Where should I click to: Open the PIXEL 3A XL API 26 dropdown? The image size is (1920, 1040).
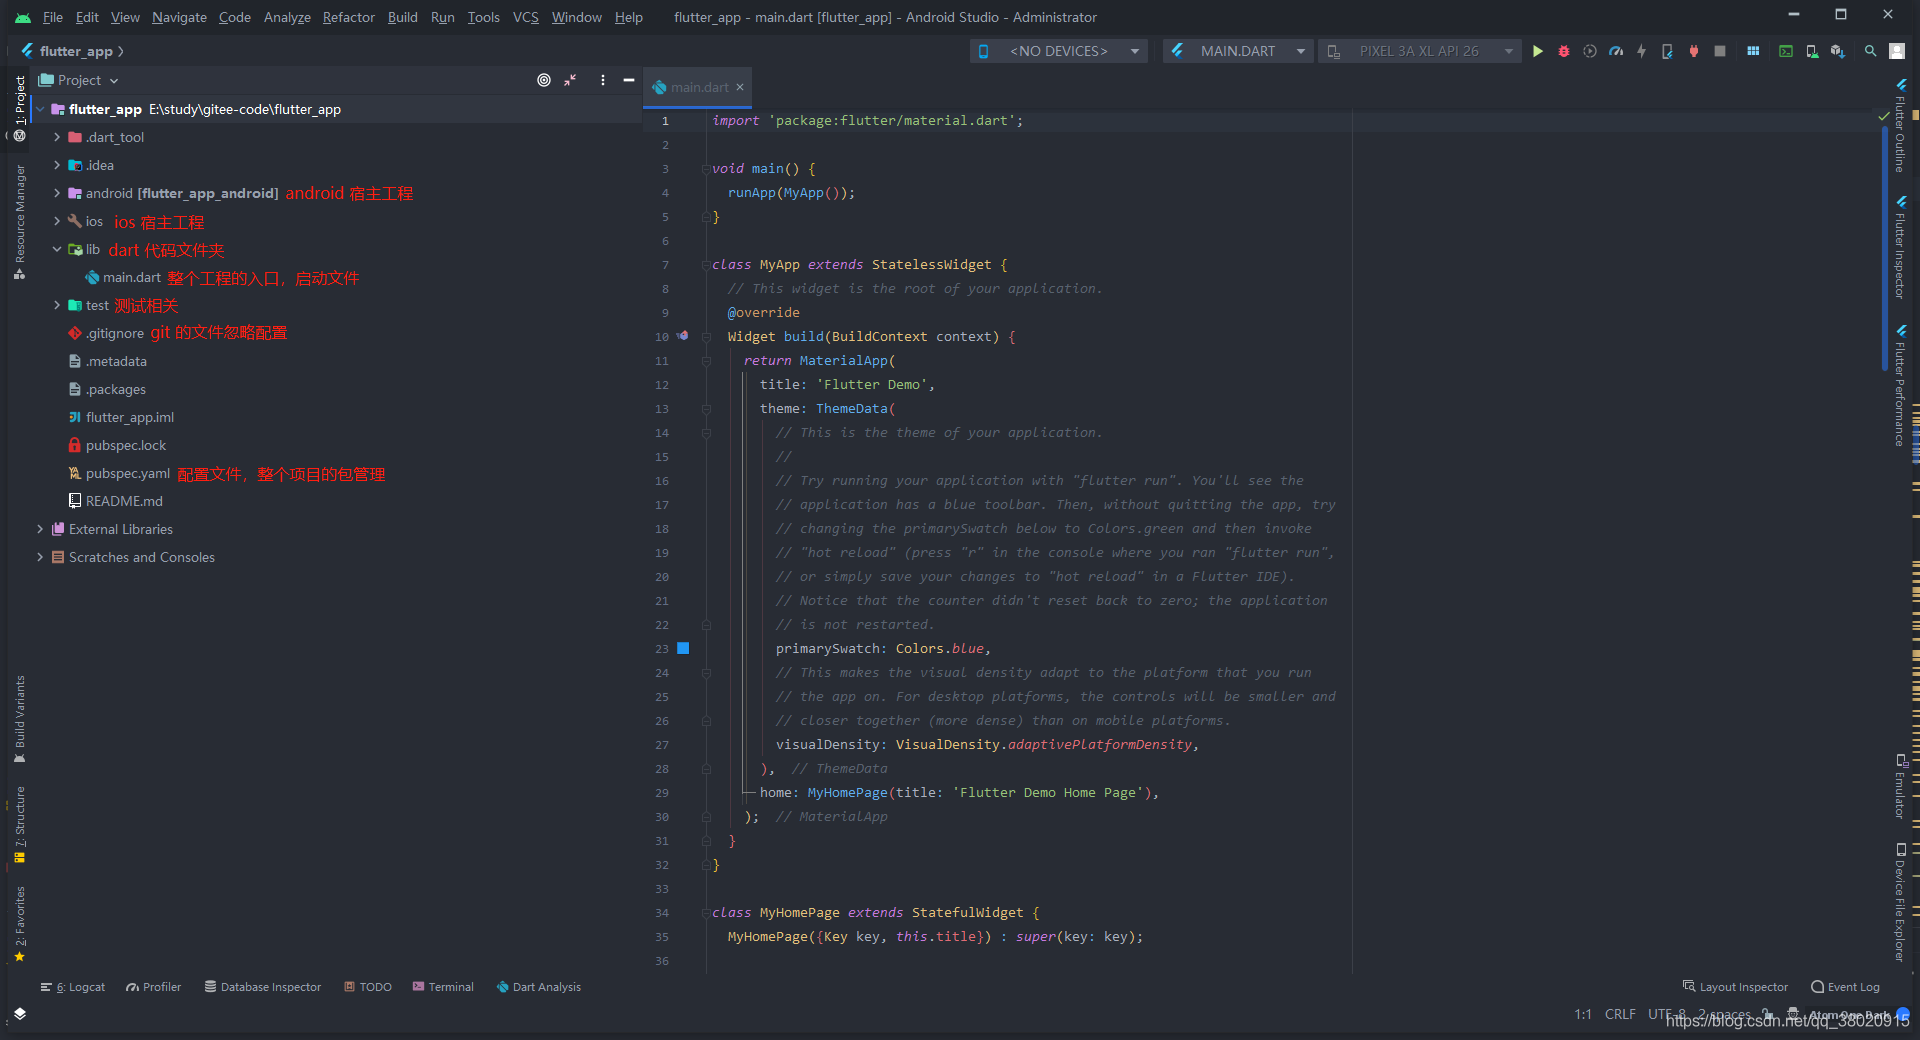pyautogui.click(x=1419, y=51)
